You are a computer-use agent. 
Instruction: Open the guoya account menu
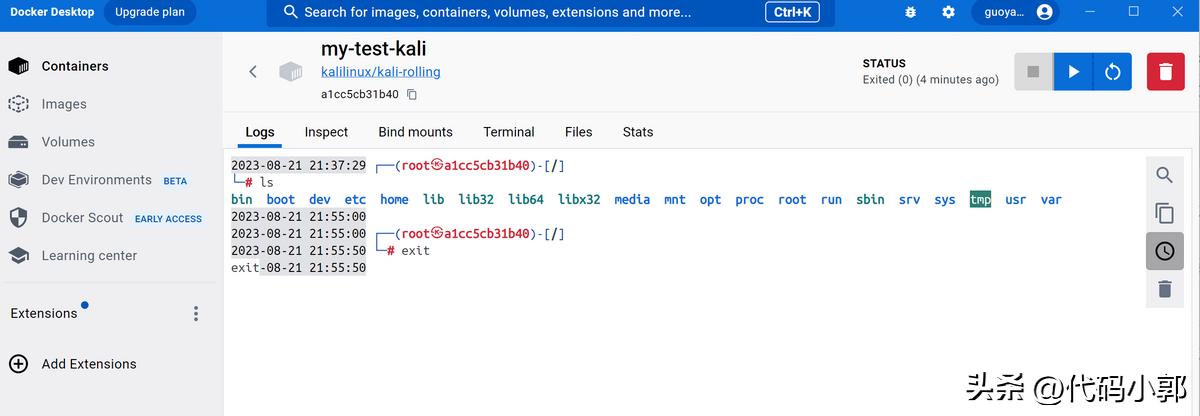[x=1014, y=12]
